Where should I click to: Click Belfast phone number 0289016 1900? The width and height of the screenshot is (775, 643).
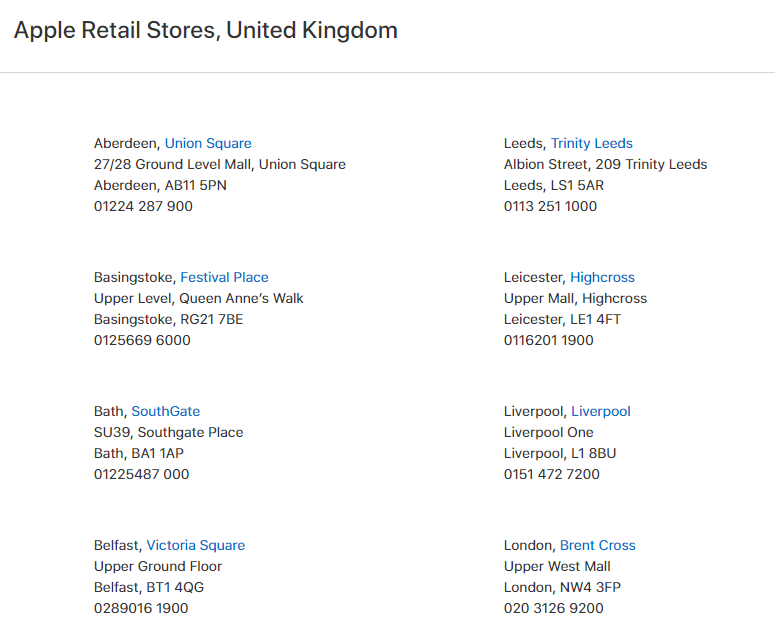pos(141,608)
